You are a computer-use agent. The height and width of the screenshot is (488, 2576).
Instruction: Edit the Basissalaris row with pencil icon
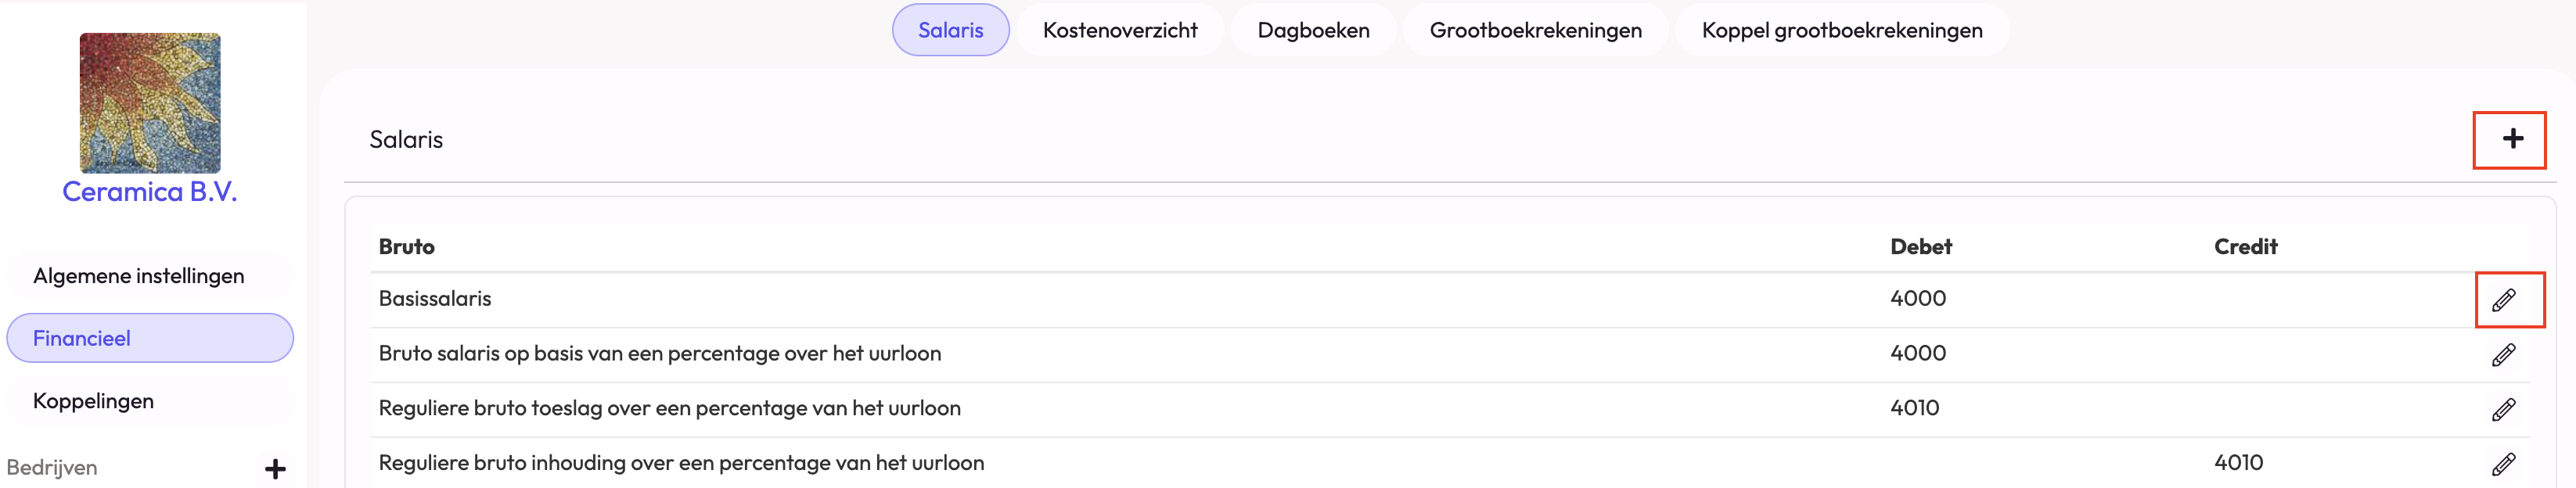[2503, 300]
